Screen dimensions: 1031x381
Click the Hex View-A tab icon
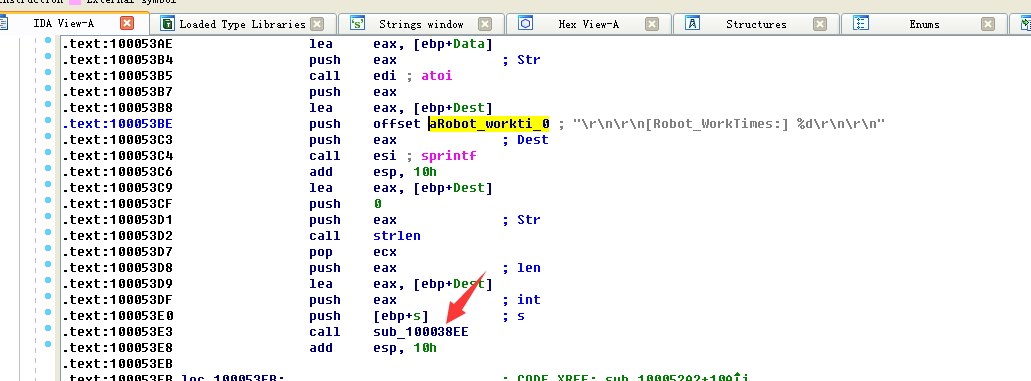point(525,24)
